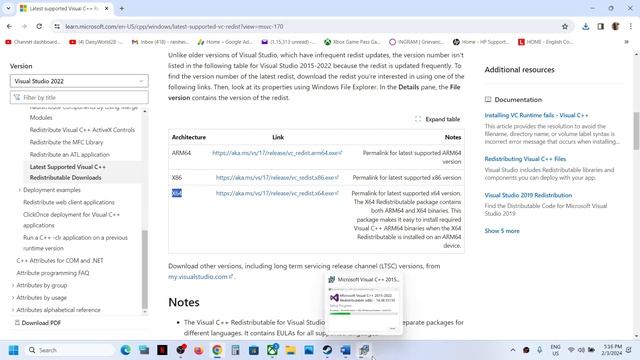Open Redistribute the MFC Library item
This screenshot has width=640, height=360.
67,142
